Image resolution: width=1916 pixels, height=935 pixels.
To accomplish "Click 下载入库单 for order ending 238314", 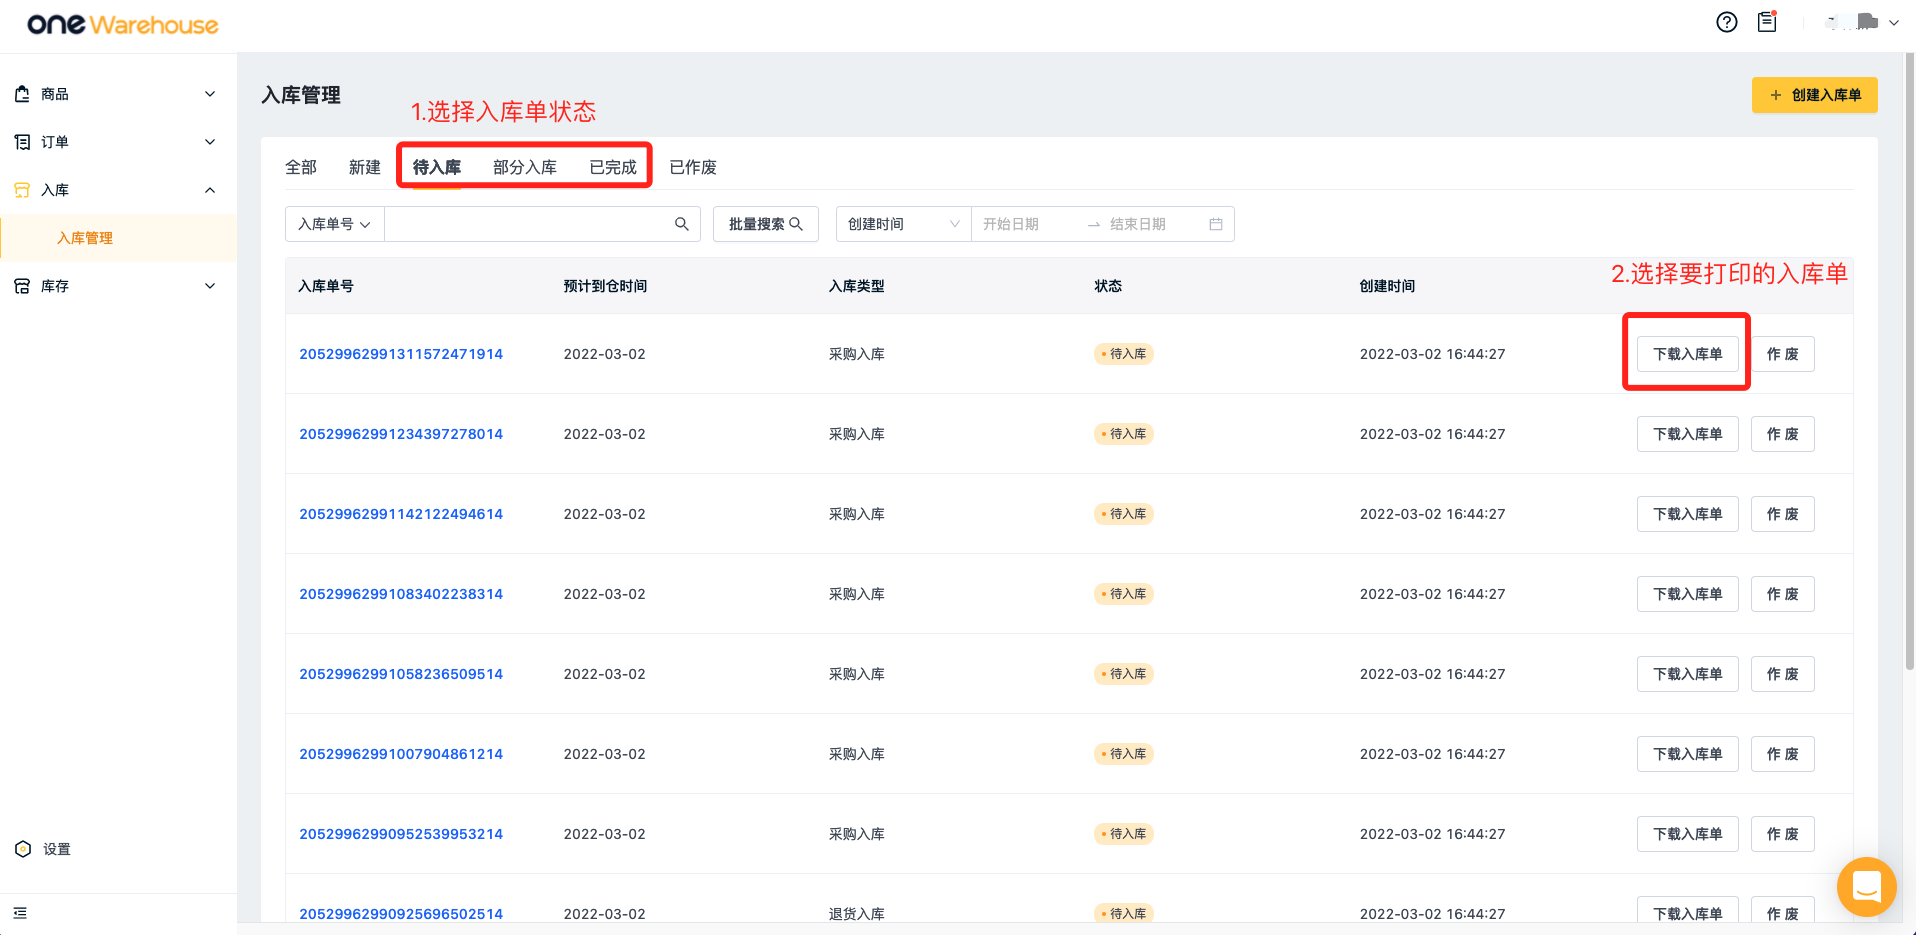I will (x=1687, y=594).
